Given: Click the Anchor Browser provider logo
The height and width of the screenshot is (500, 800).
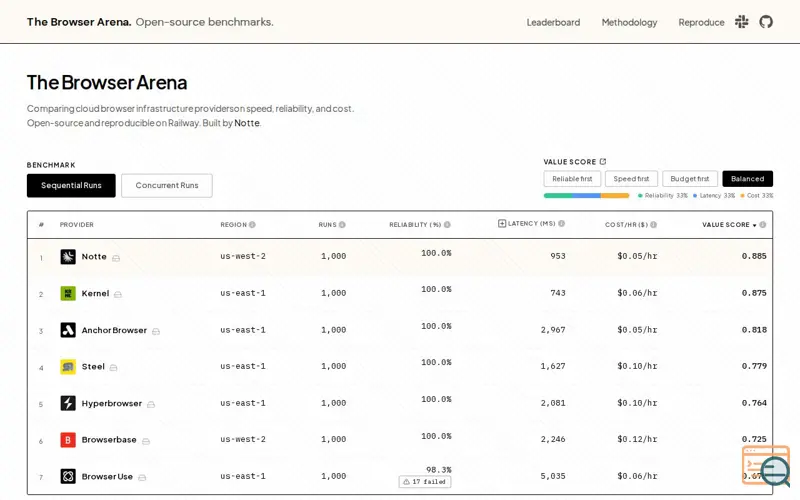Looking at the screenshot, I should tap(68, 330).
